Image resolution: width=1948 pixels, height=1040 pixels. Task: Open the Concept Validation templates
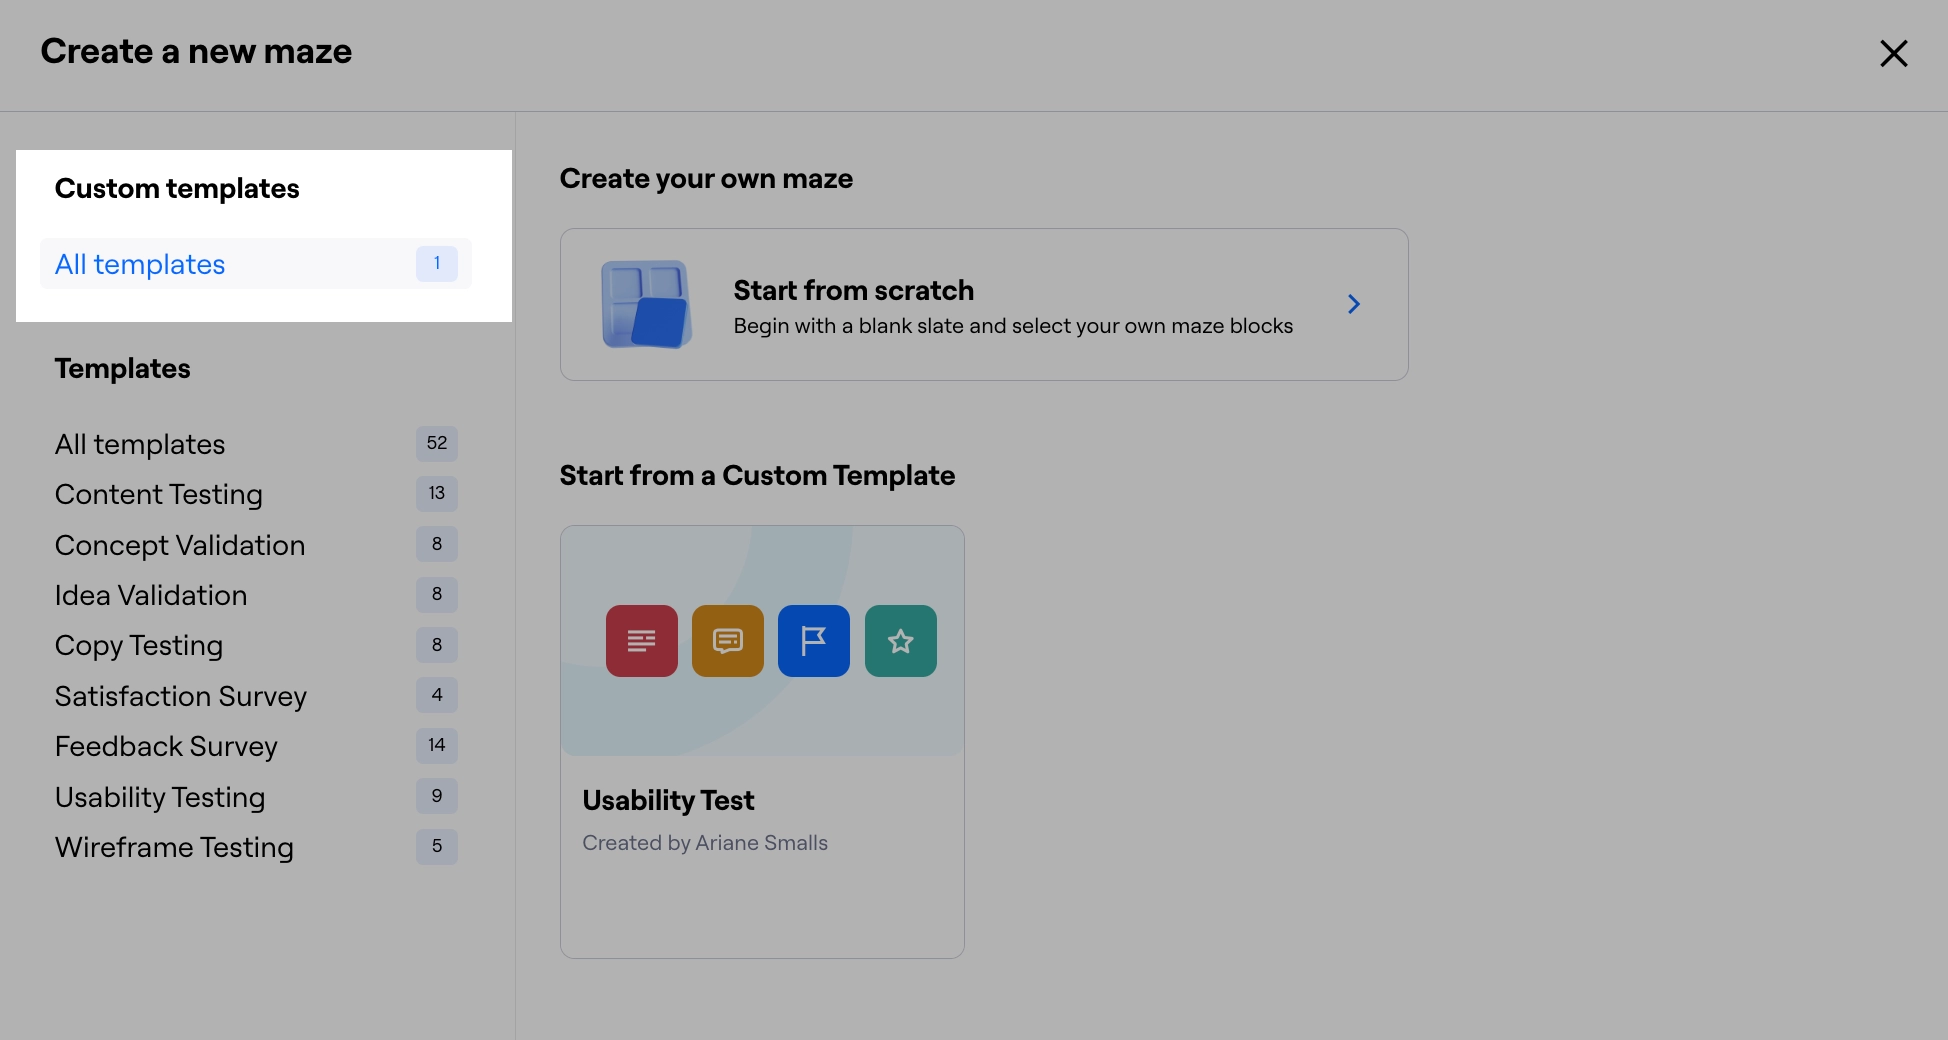[180, 545]
